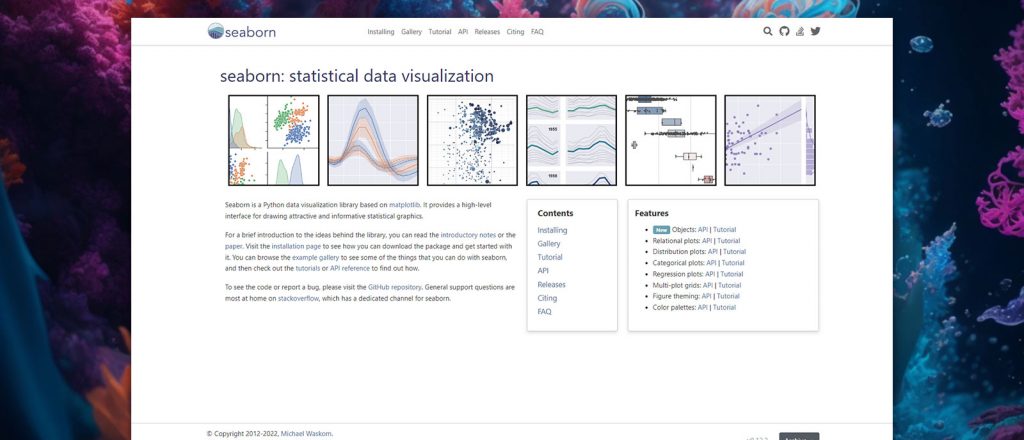1024x440 pixels.
Task: Open the Gallery item in top navbar
Action: point(411,32)
